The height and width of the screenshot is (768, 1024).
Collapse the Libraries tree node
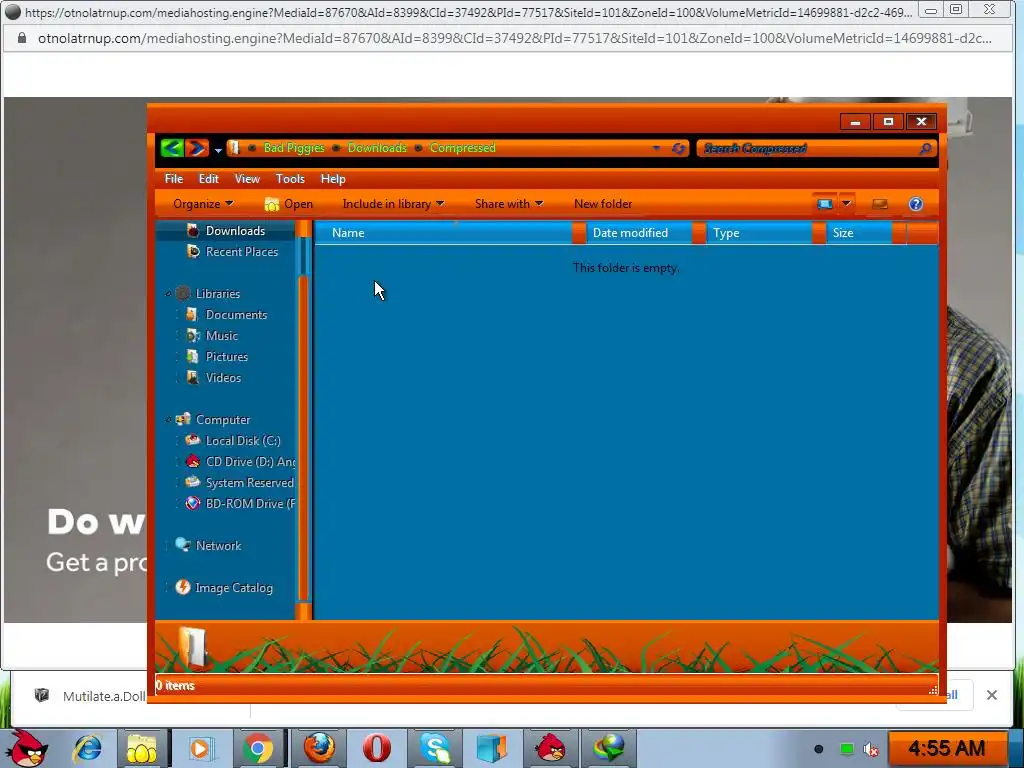coord(168,294)
